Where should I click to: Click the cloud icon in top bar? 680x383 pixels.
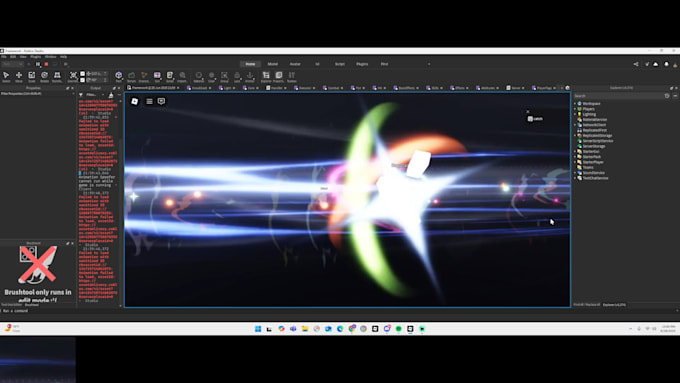(656, 64)
